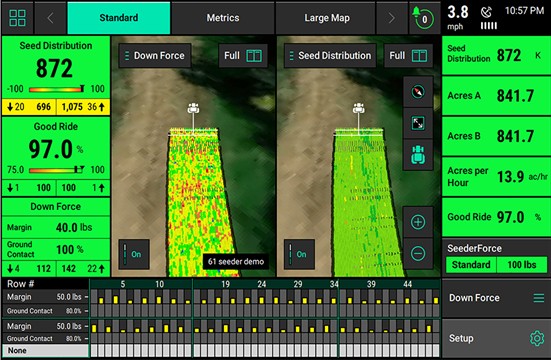
Task: Toggle the On switch on Down Force map
Action: (134, 254)
